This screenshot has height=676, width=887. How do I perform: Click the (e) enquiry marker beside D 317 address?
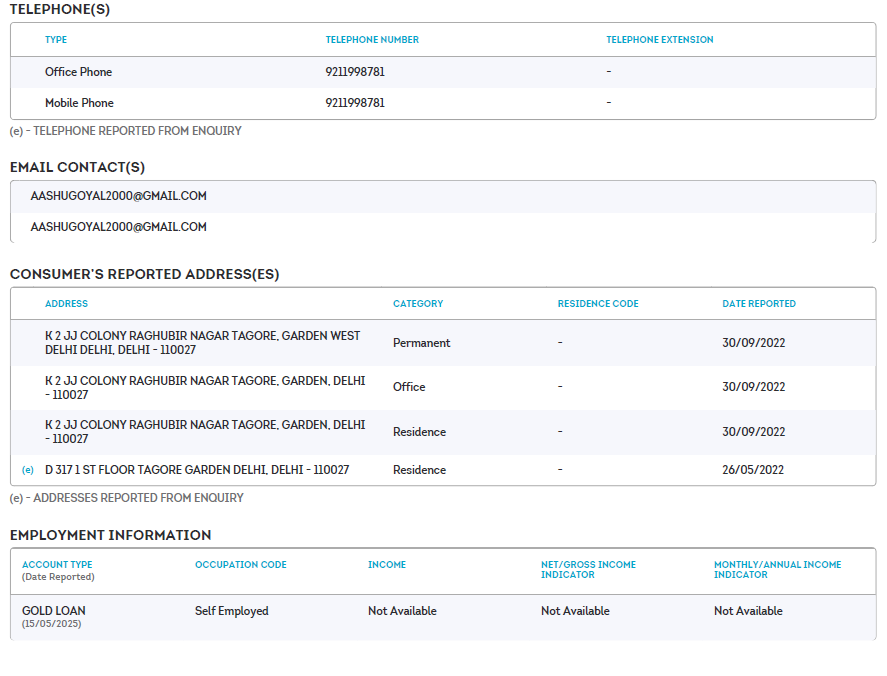[x=28, y=470]
